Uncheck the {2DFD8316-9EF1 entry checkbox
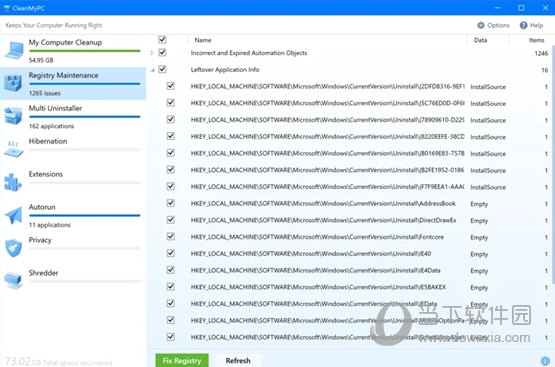 [171, 86]
